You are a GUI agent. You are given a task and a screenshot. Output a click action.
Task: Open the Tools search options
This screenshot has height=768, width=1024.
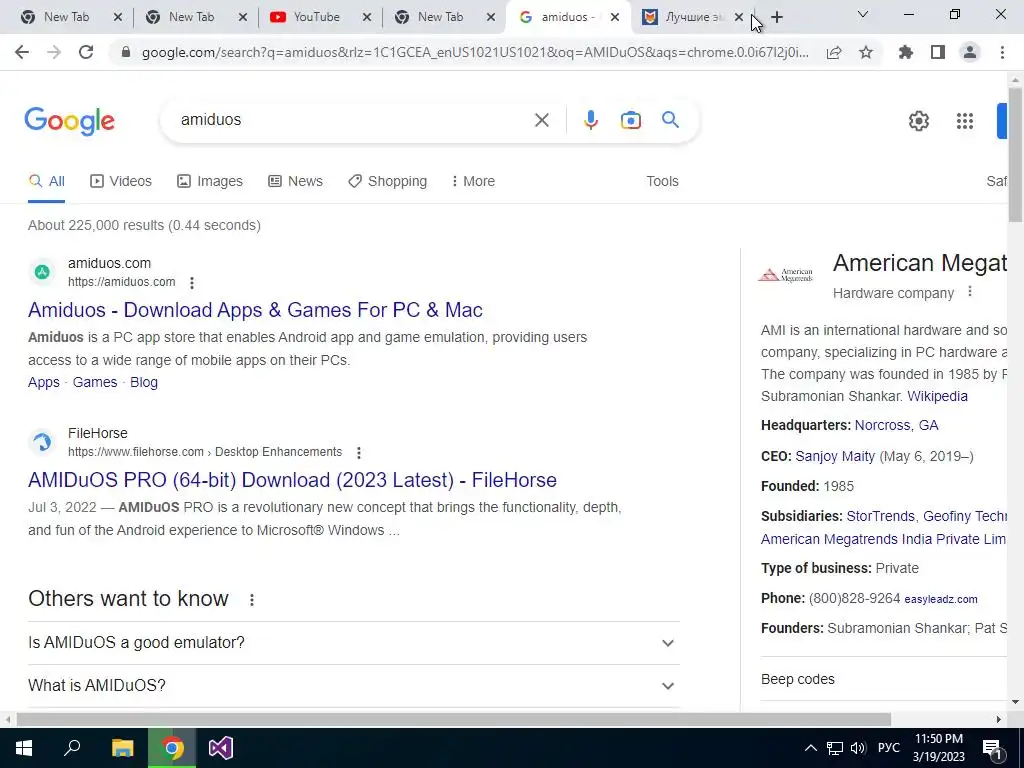(x=662, y=181)
